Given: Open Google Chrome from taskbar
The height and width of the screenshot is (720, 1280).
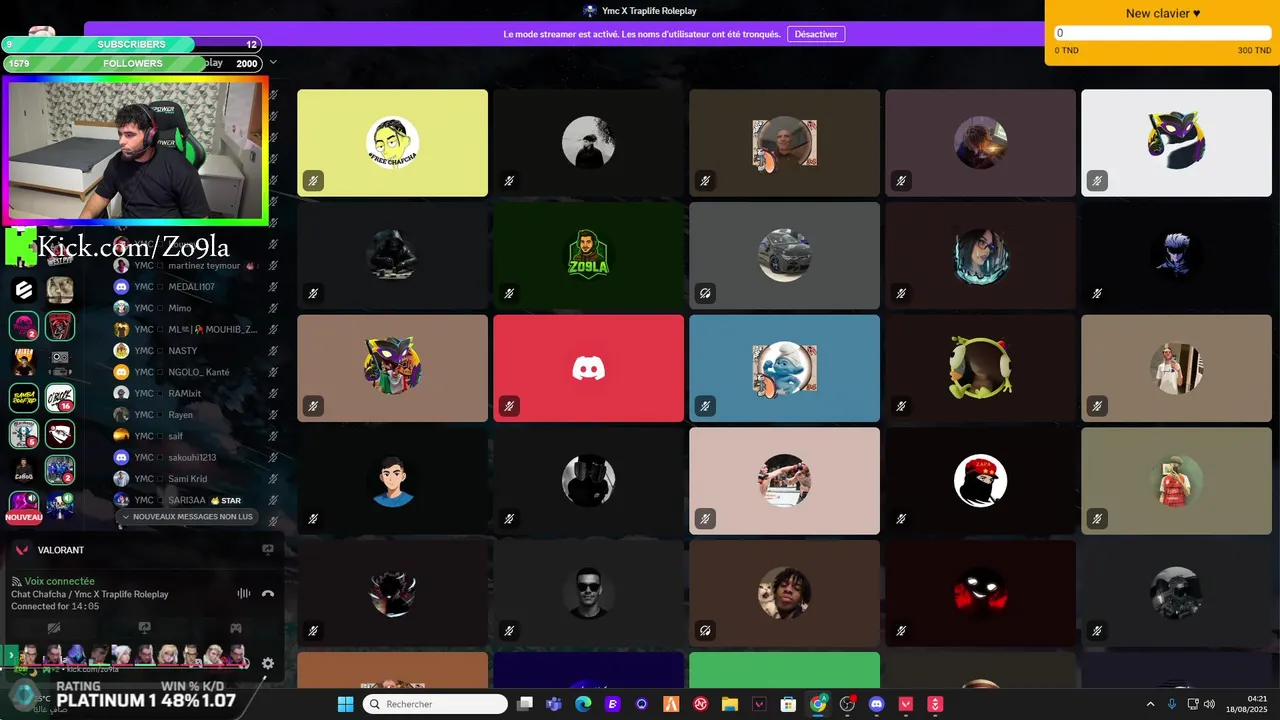Looking at the screenshot, I should pos(818,704).
